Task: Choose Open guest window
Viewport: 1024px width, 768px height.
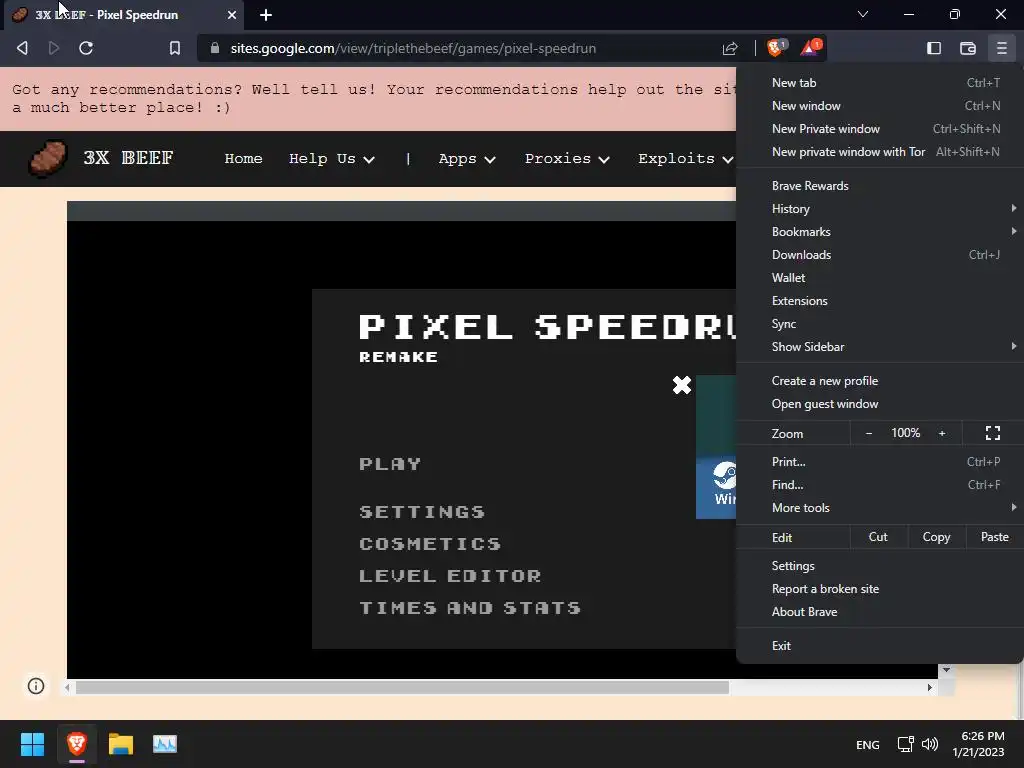Action: [880, 404]
